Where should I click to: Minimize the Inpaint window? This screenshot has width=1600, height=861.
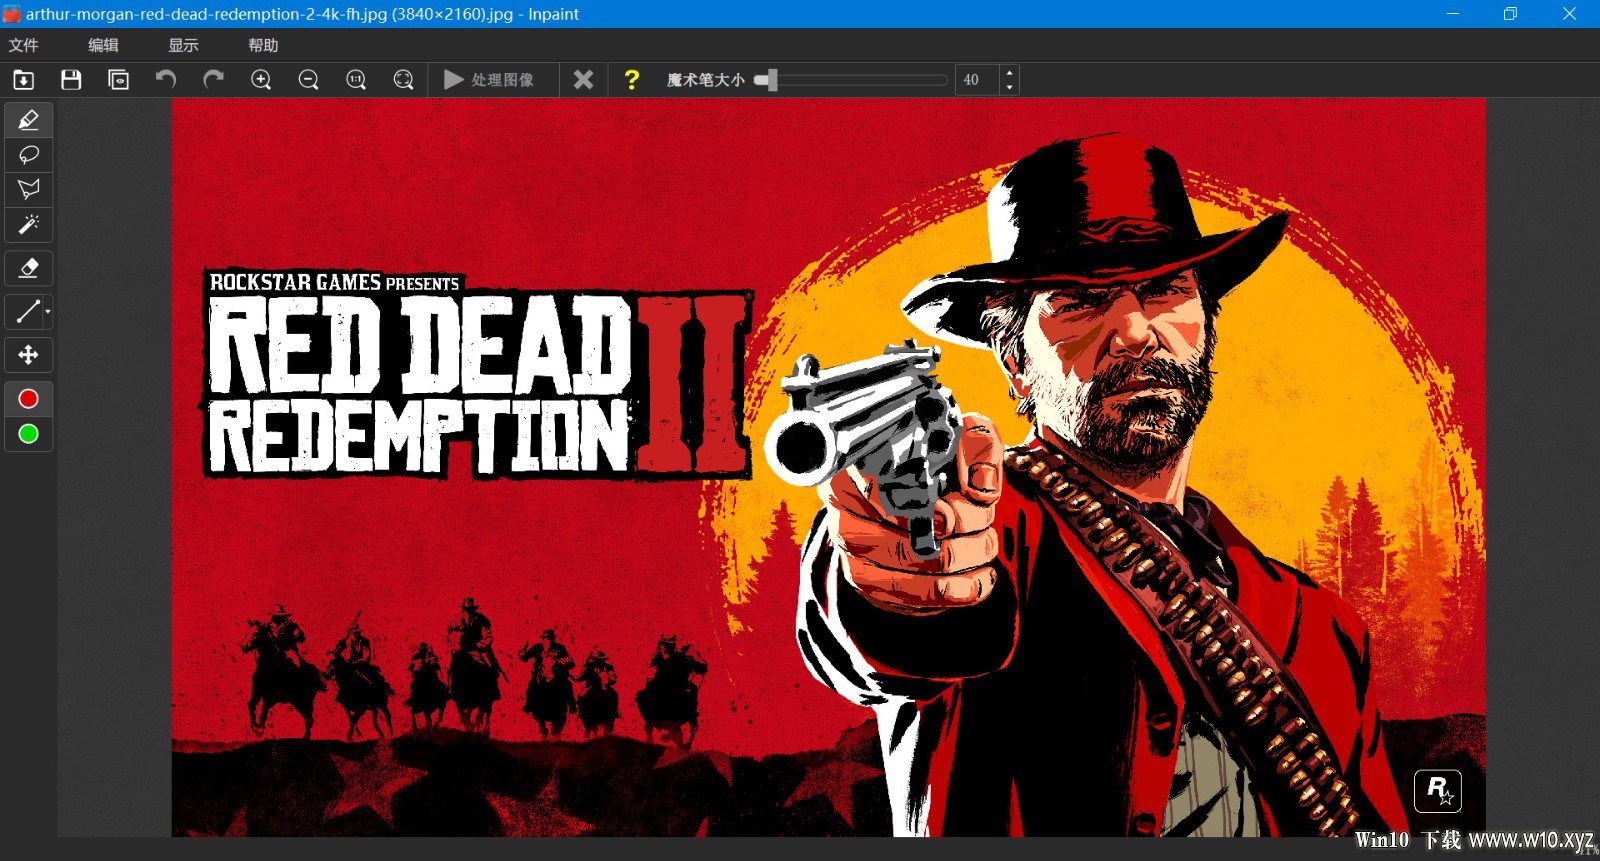pyautogui.click(x=1453, y=14)
